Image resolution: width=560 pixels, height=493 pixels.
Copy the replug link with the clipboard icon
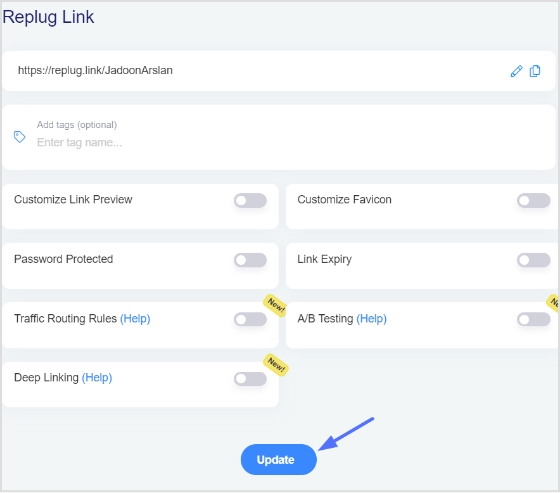535,71
